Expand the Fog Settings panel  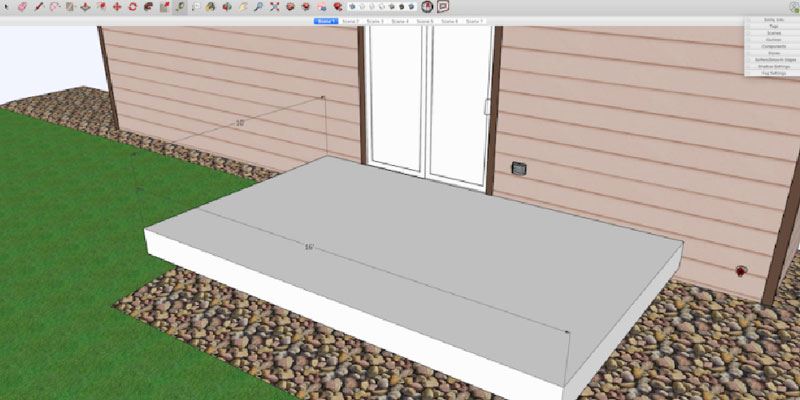pyautogui.click(x=773, y=72)
